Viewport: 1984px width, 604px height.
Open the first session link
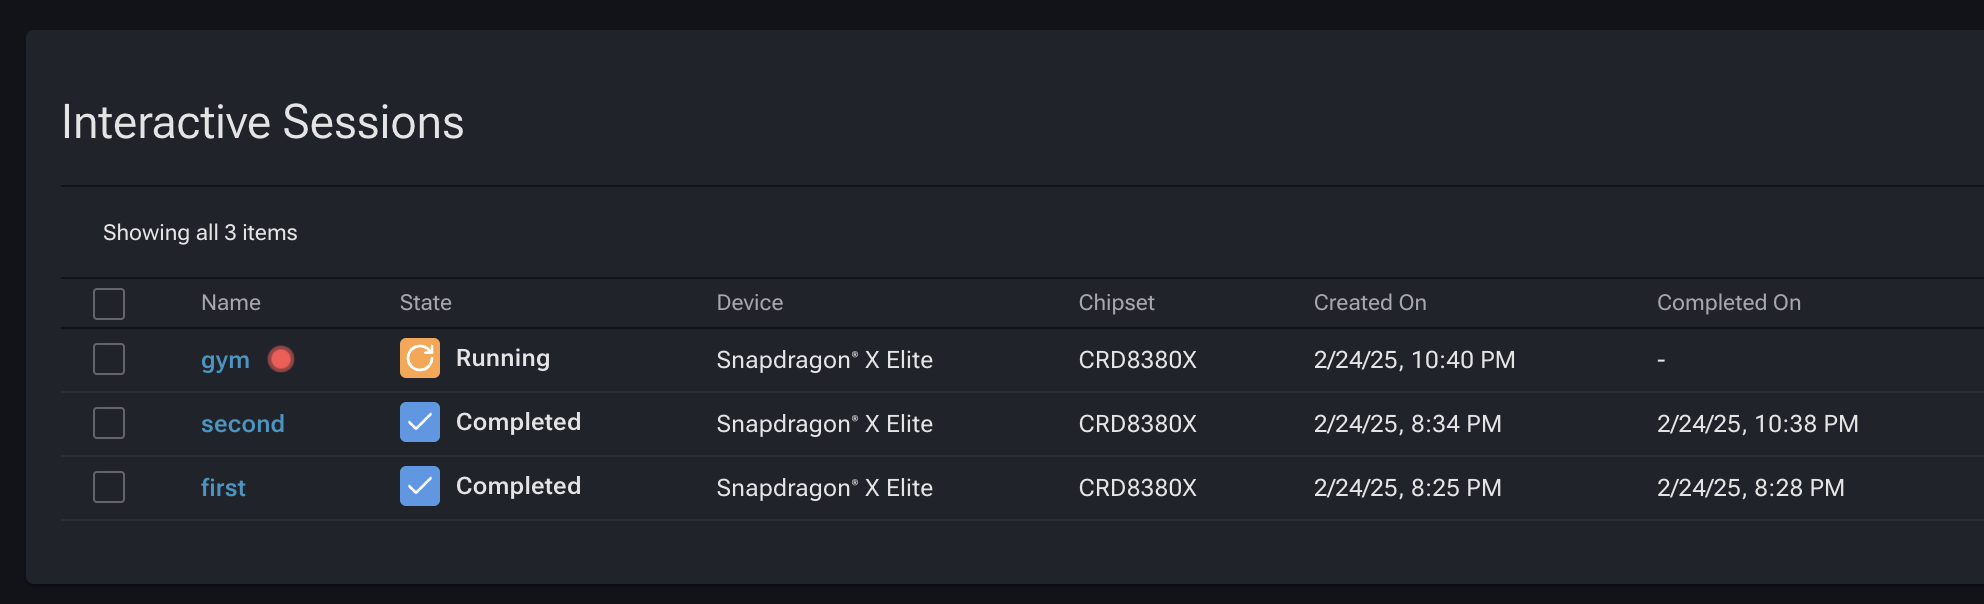[x=223, y=487]
